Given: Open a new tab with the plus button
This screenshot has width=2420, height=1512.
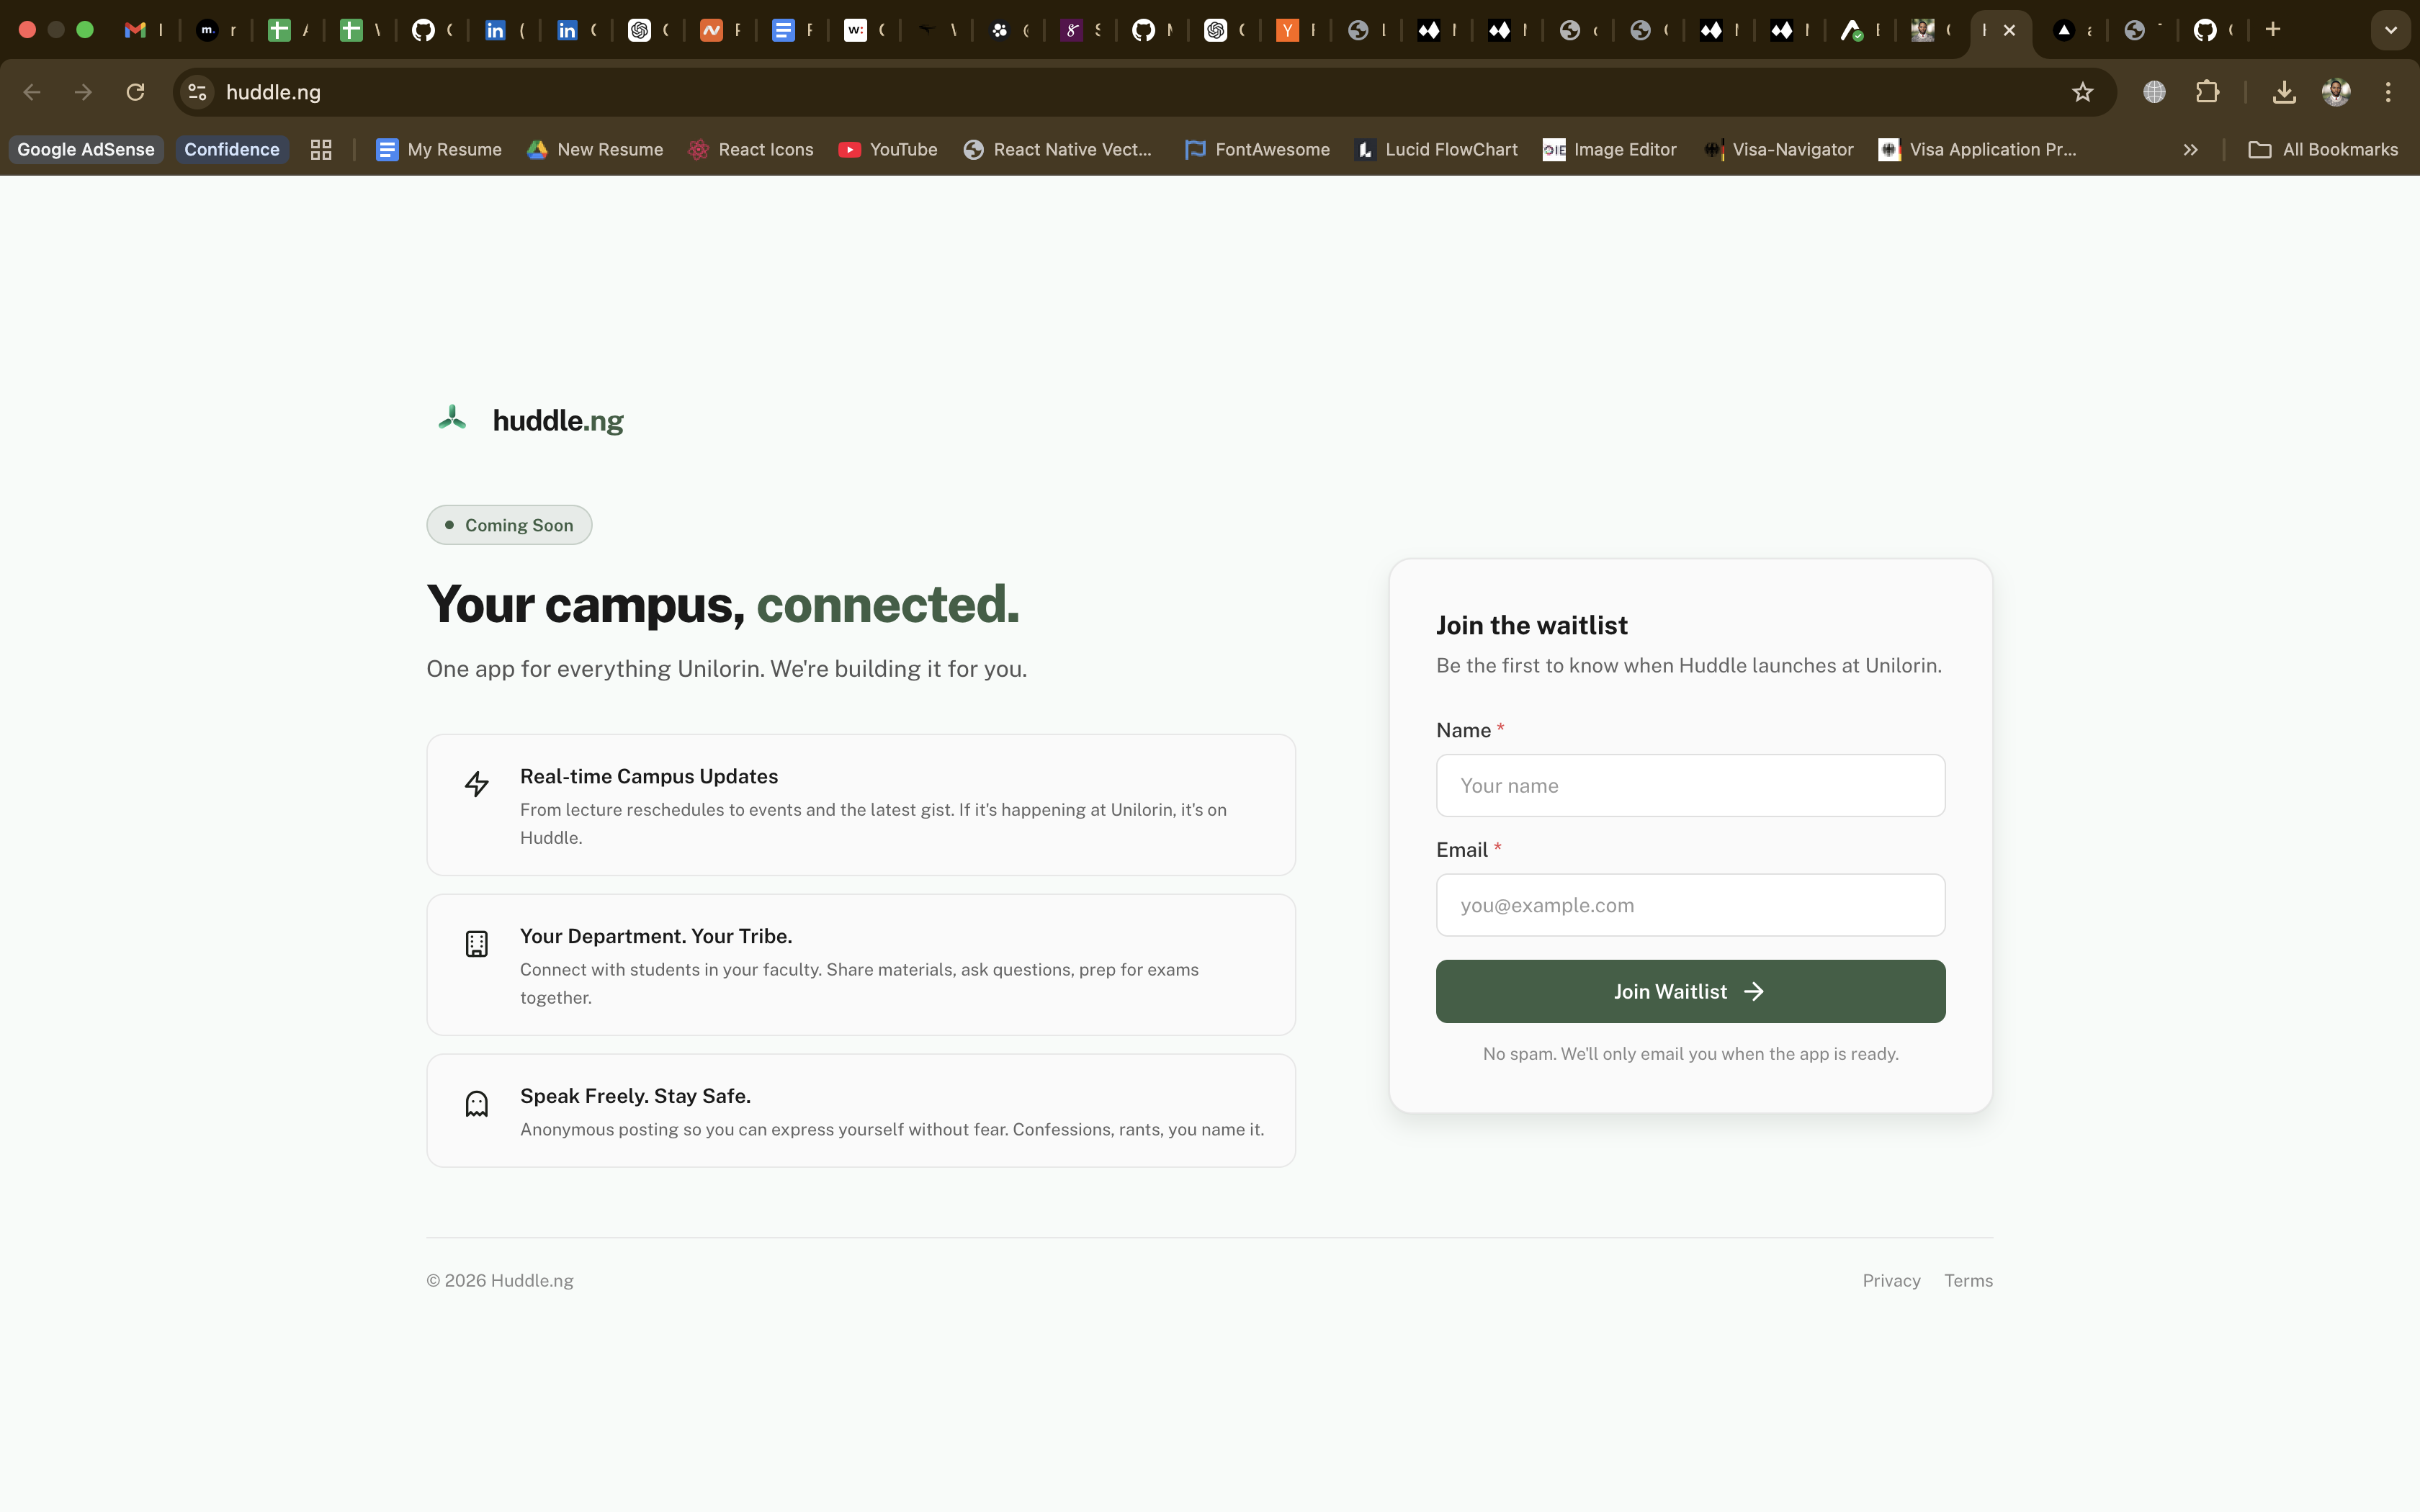Looking at the screenshot, I should 2273,30.
